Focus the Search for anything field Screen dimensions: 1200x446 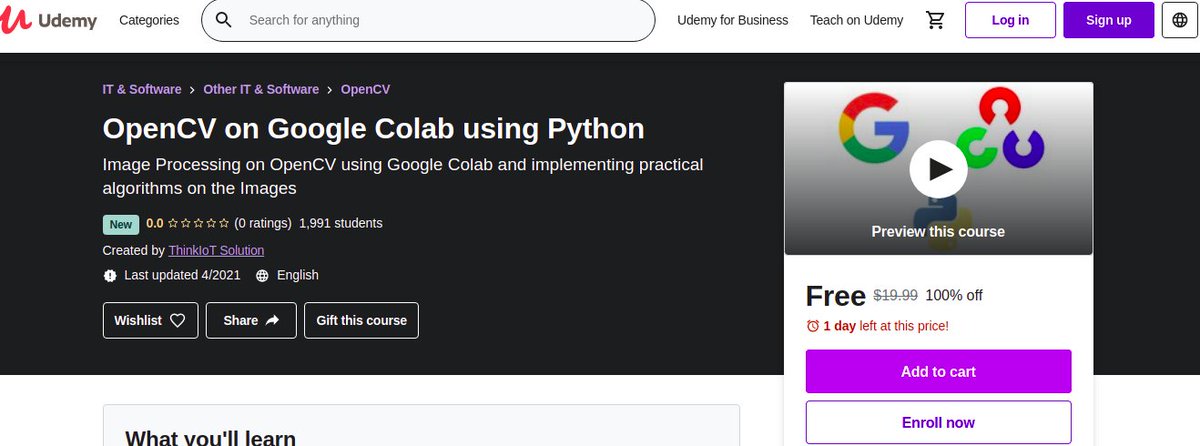[x=428, y=20]
